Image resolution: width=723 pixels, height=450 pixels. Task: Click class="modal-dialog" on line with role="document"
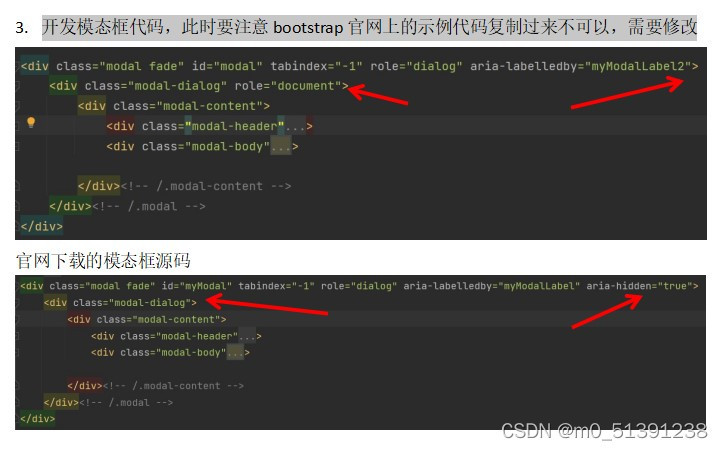[x=155, y=86]
